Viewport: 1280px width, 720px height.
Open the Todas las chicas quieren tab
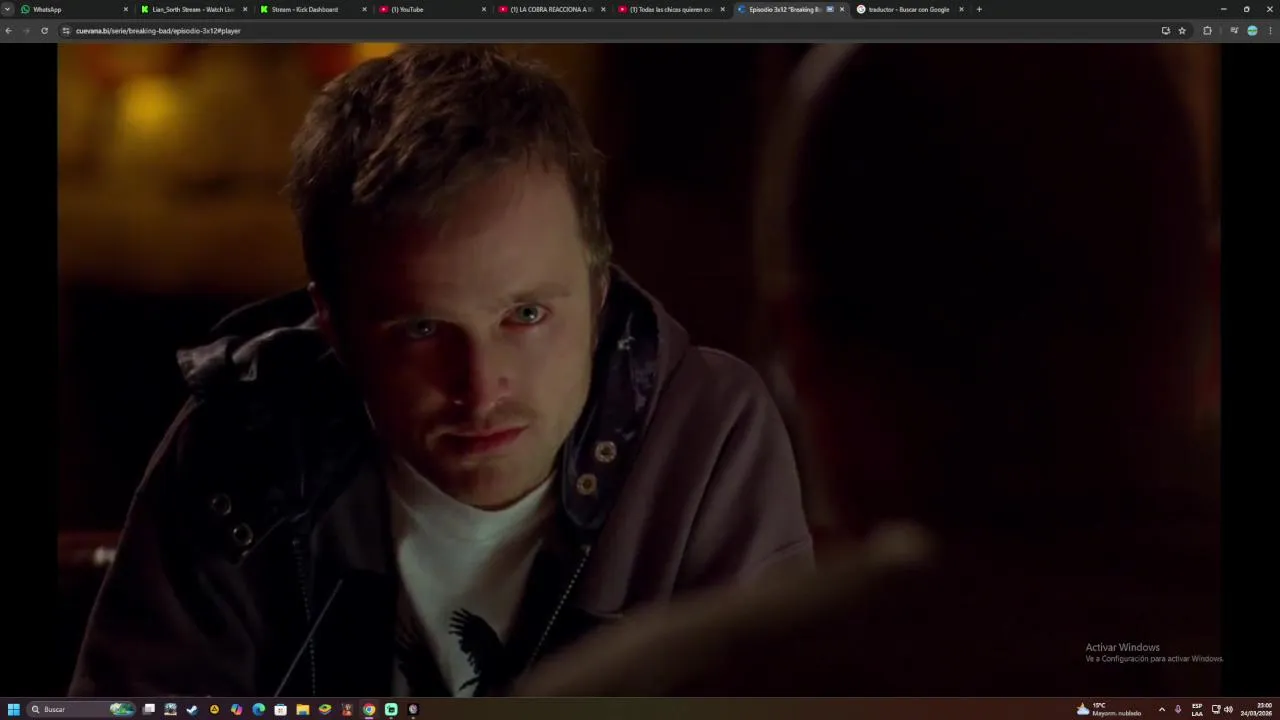670,9
